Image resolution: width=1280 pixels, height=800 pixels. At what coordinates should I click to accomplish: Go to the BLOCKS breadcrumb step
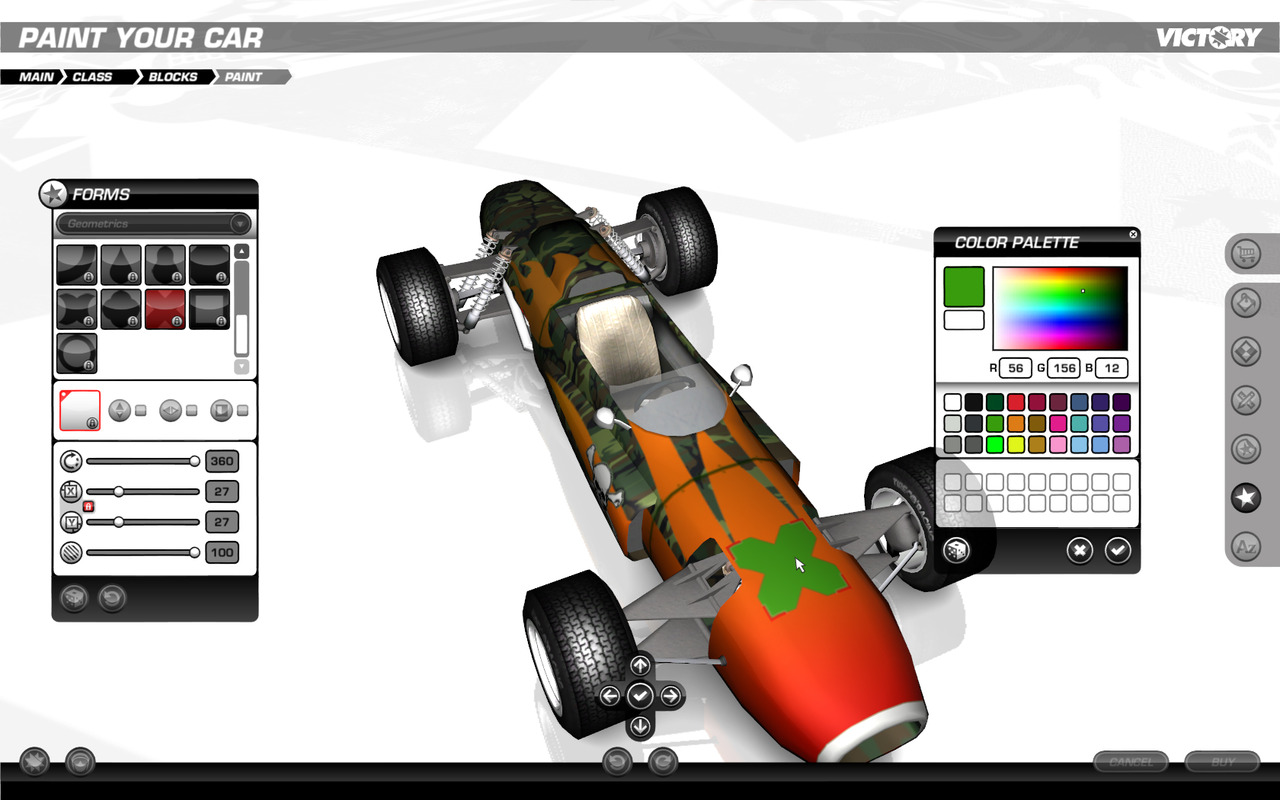(x=173, y=77)
